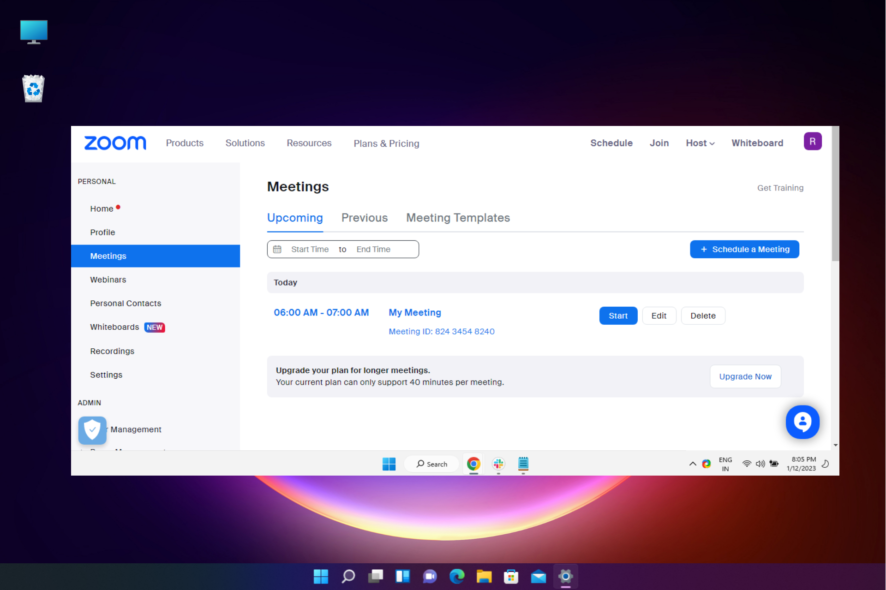Open the Recycle Bin desktop icon

(x=34, y=88)
